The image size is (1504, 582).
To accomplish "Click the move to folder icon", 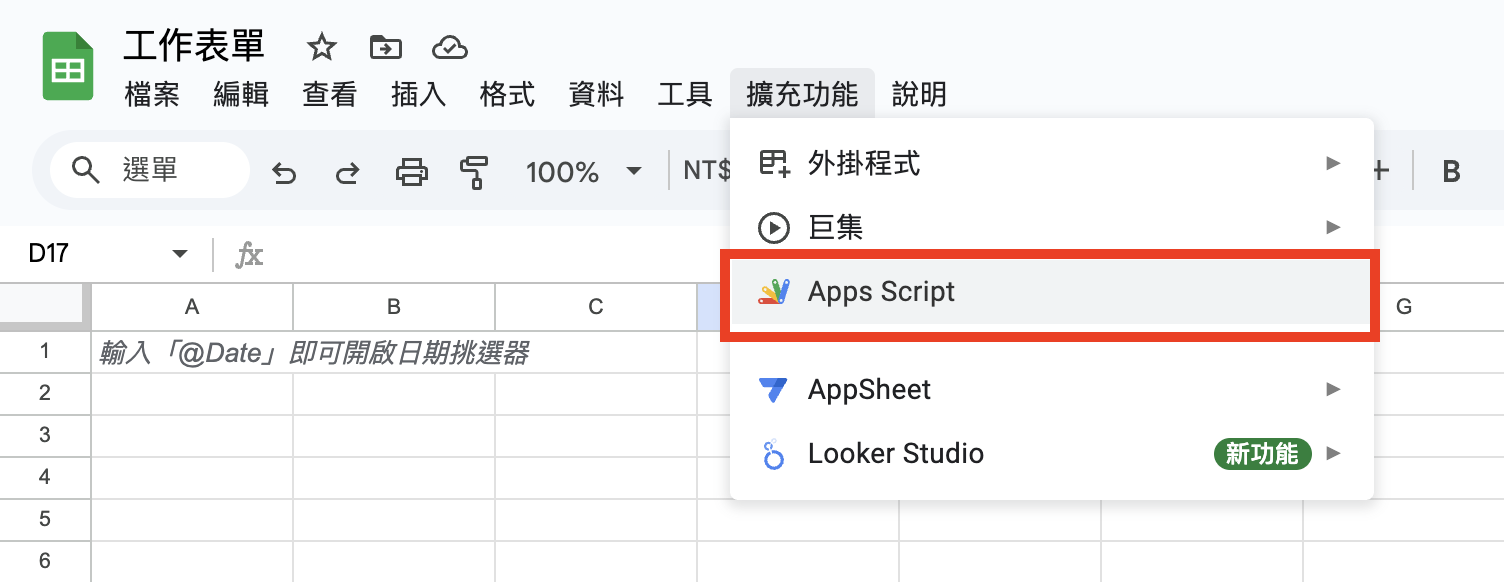I will tap(385, 47).
